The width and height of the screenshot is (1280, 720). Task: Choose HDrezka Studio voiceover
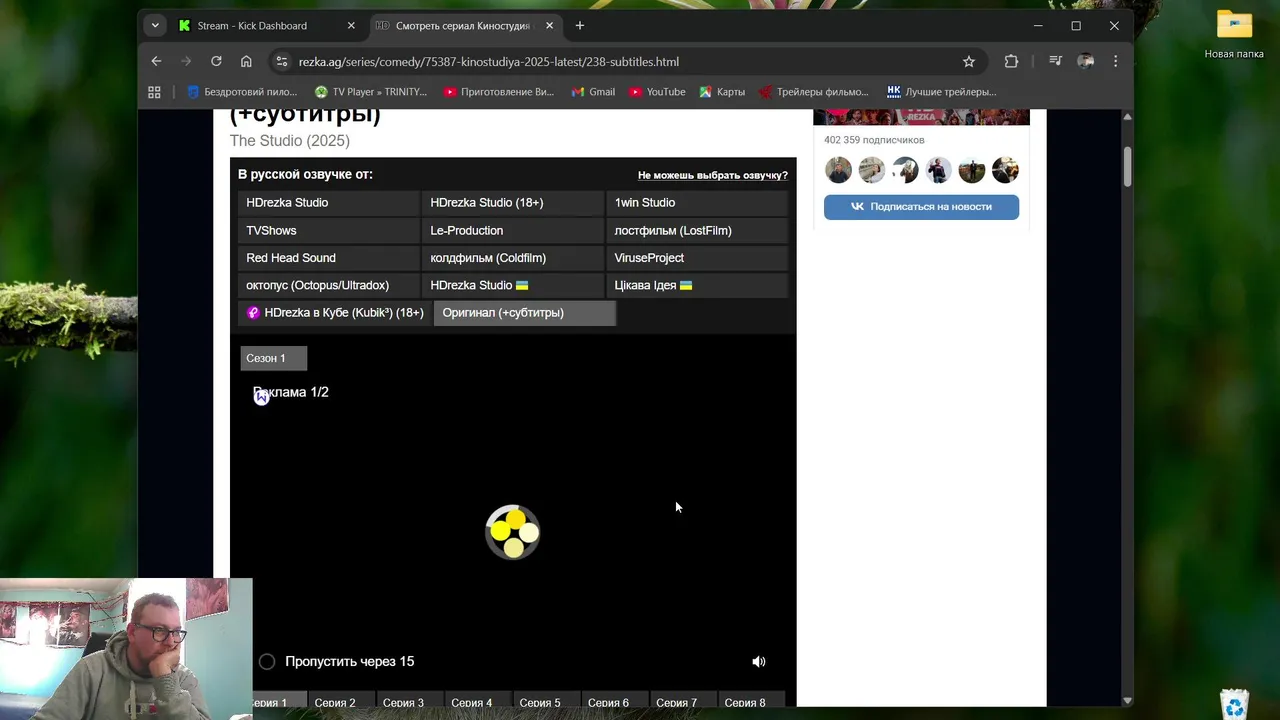(x=329, y=202)
